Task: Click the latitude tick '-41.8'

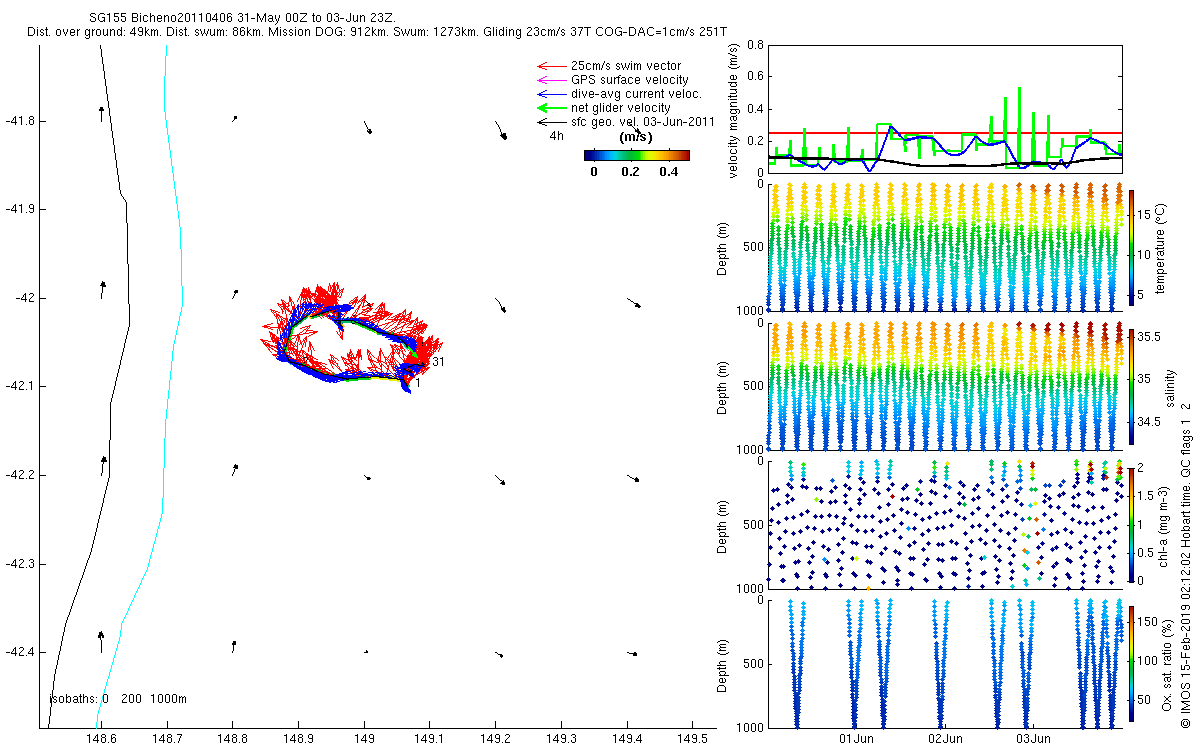Action: coord(18,121)
